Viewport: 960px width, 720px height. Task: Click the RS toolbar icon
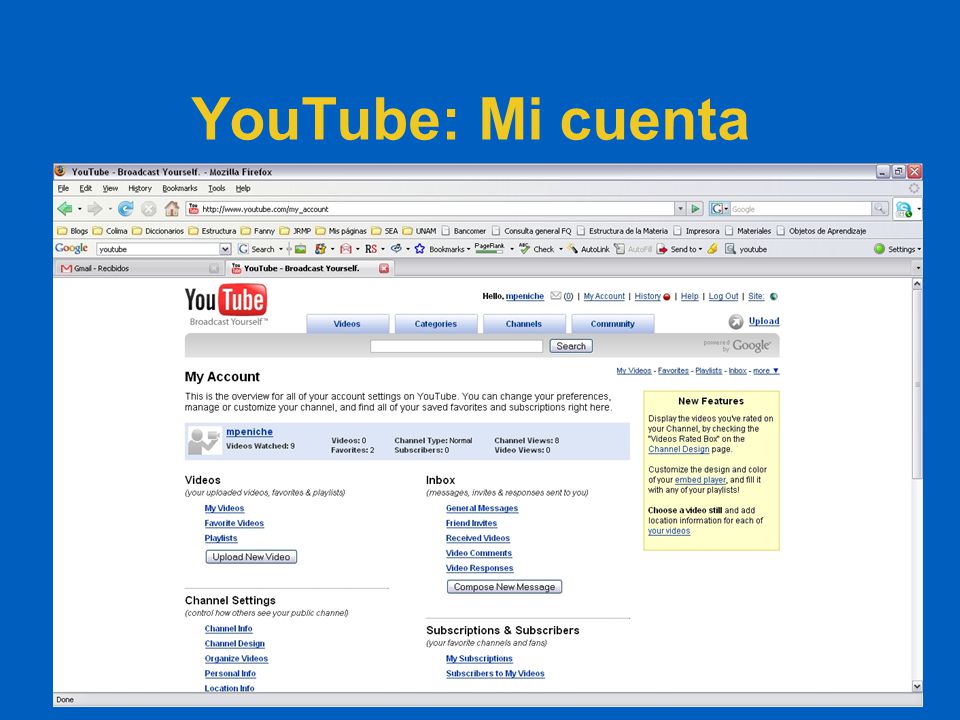coord(371,249)
